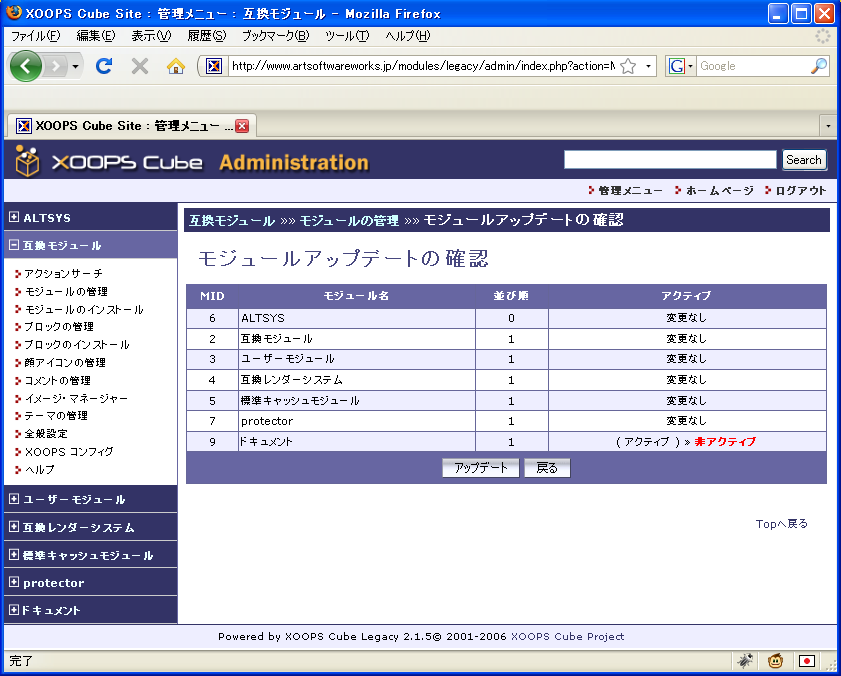Click the XOOPS Cube logo
Viewport: 841px width, 676px height.
(x=110, y=161)
